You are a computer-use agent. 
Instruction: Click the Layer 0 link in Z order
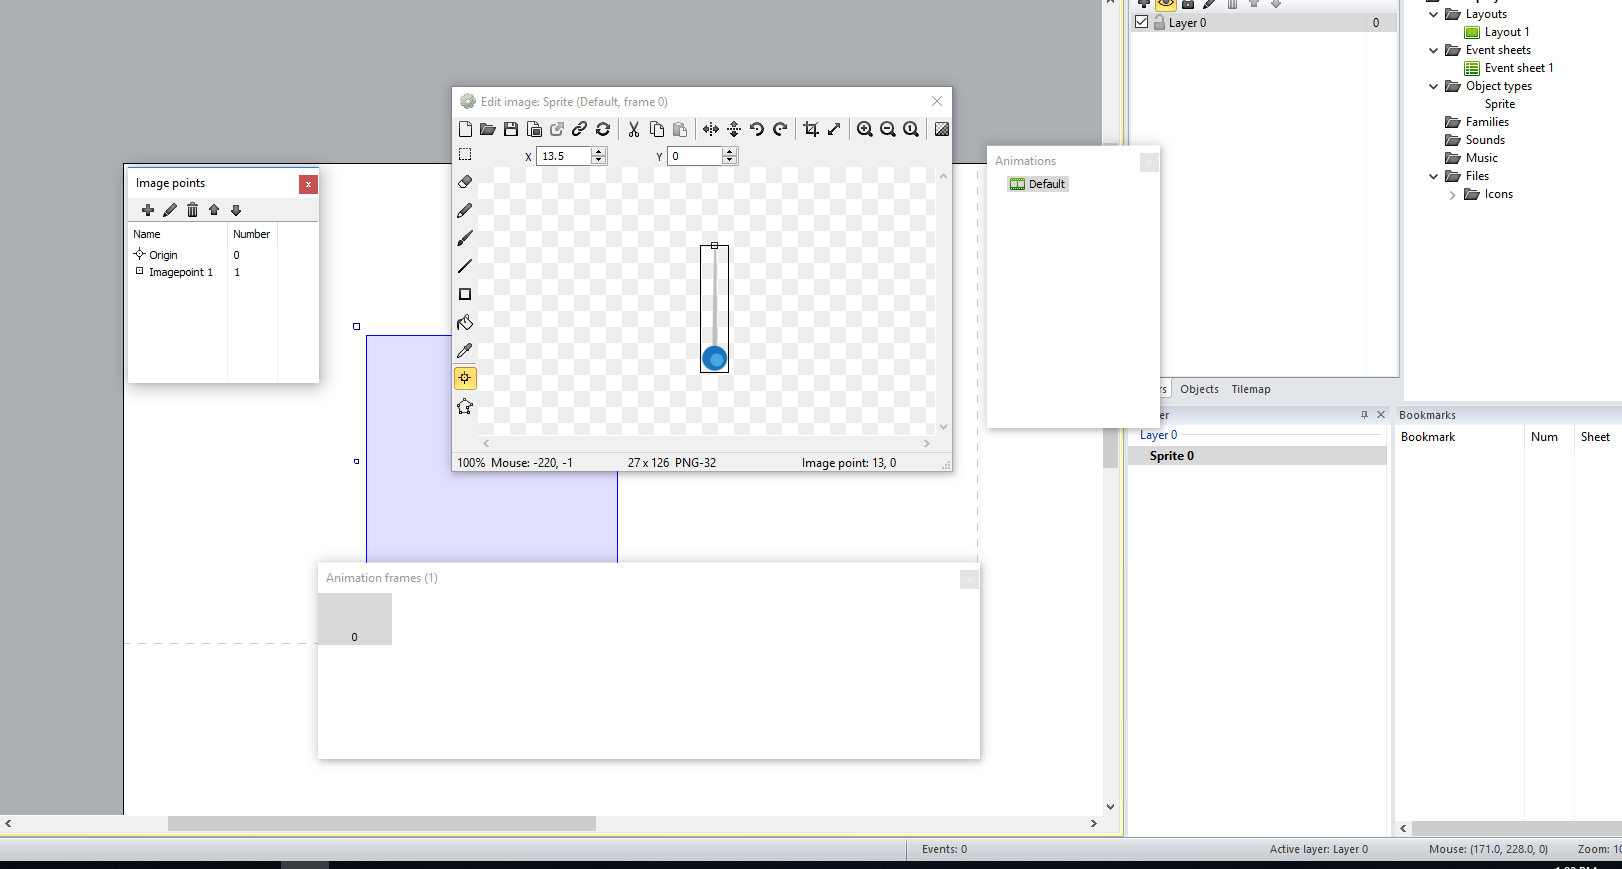coord(1158,435)
